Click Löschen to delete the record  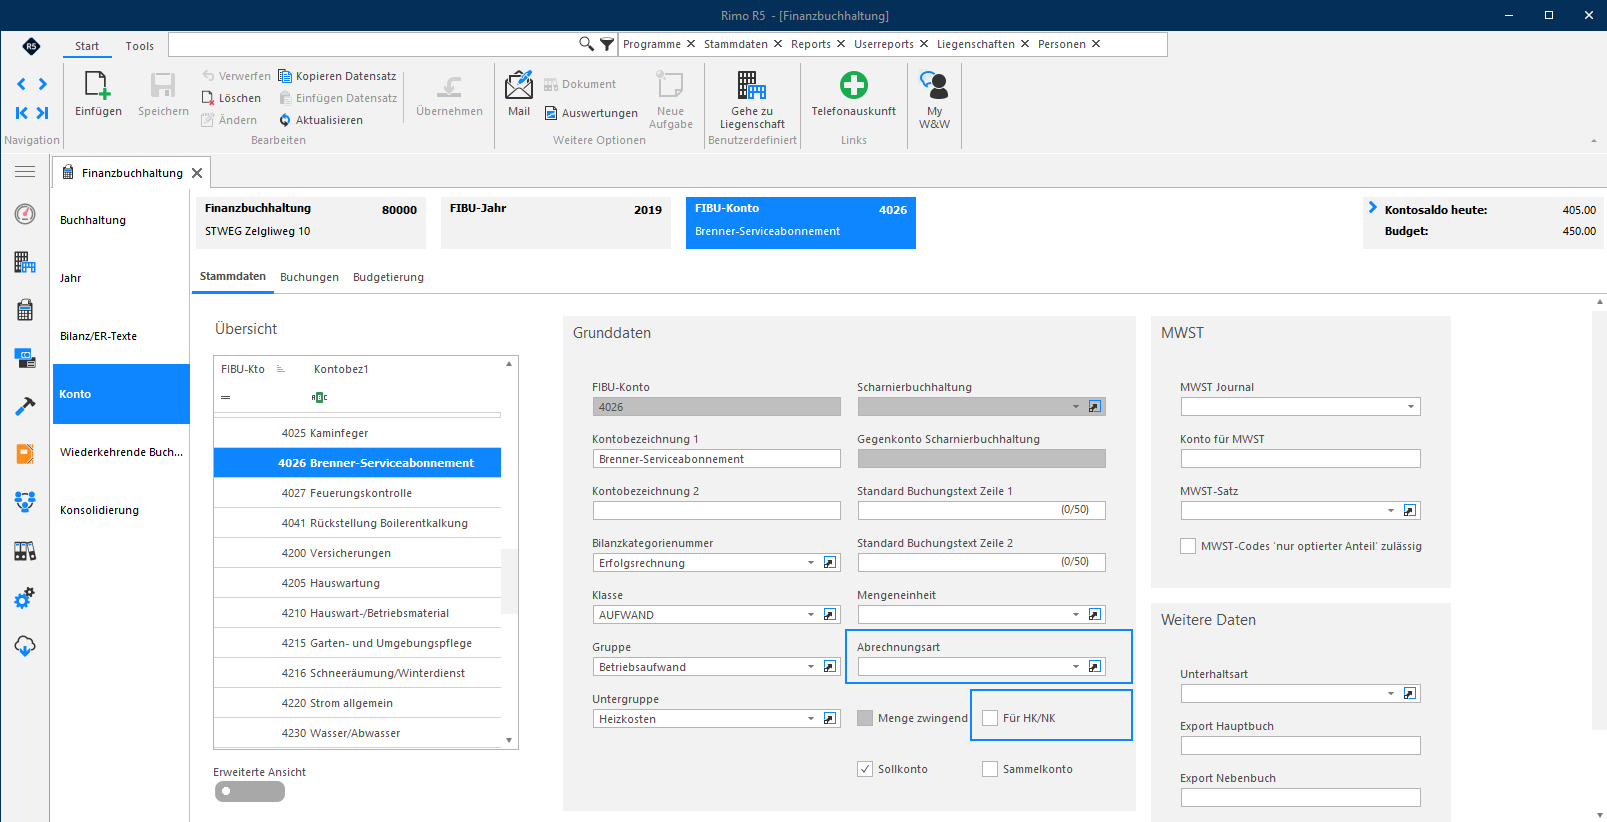(x=231, y=98)
